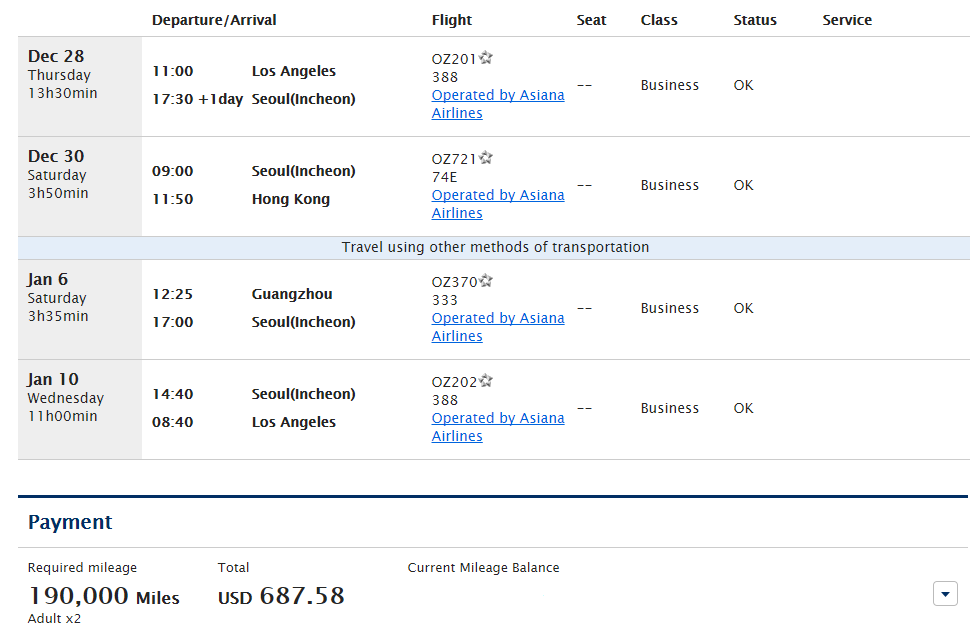Click the 190,000 Miles required mileage value
The height and width of the screenshot is (639, 976).
[x=103, y=596]
